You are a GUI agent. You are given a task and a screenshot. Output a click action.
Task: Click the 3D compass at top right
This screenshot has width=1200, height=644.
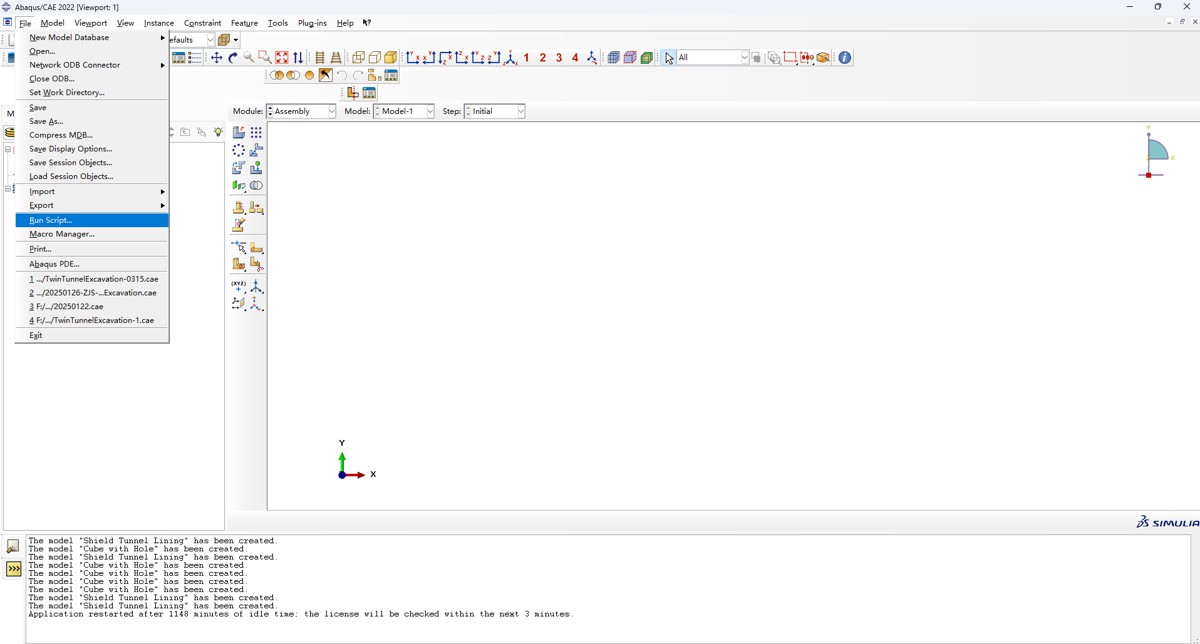tap(1155, 153)
